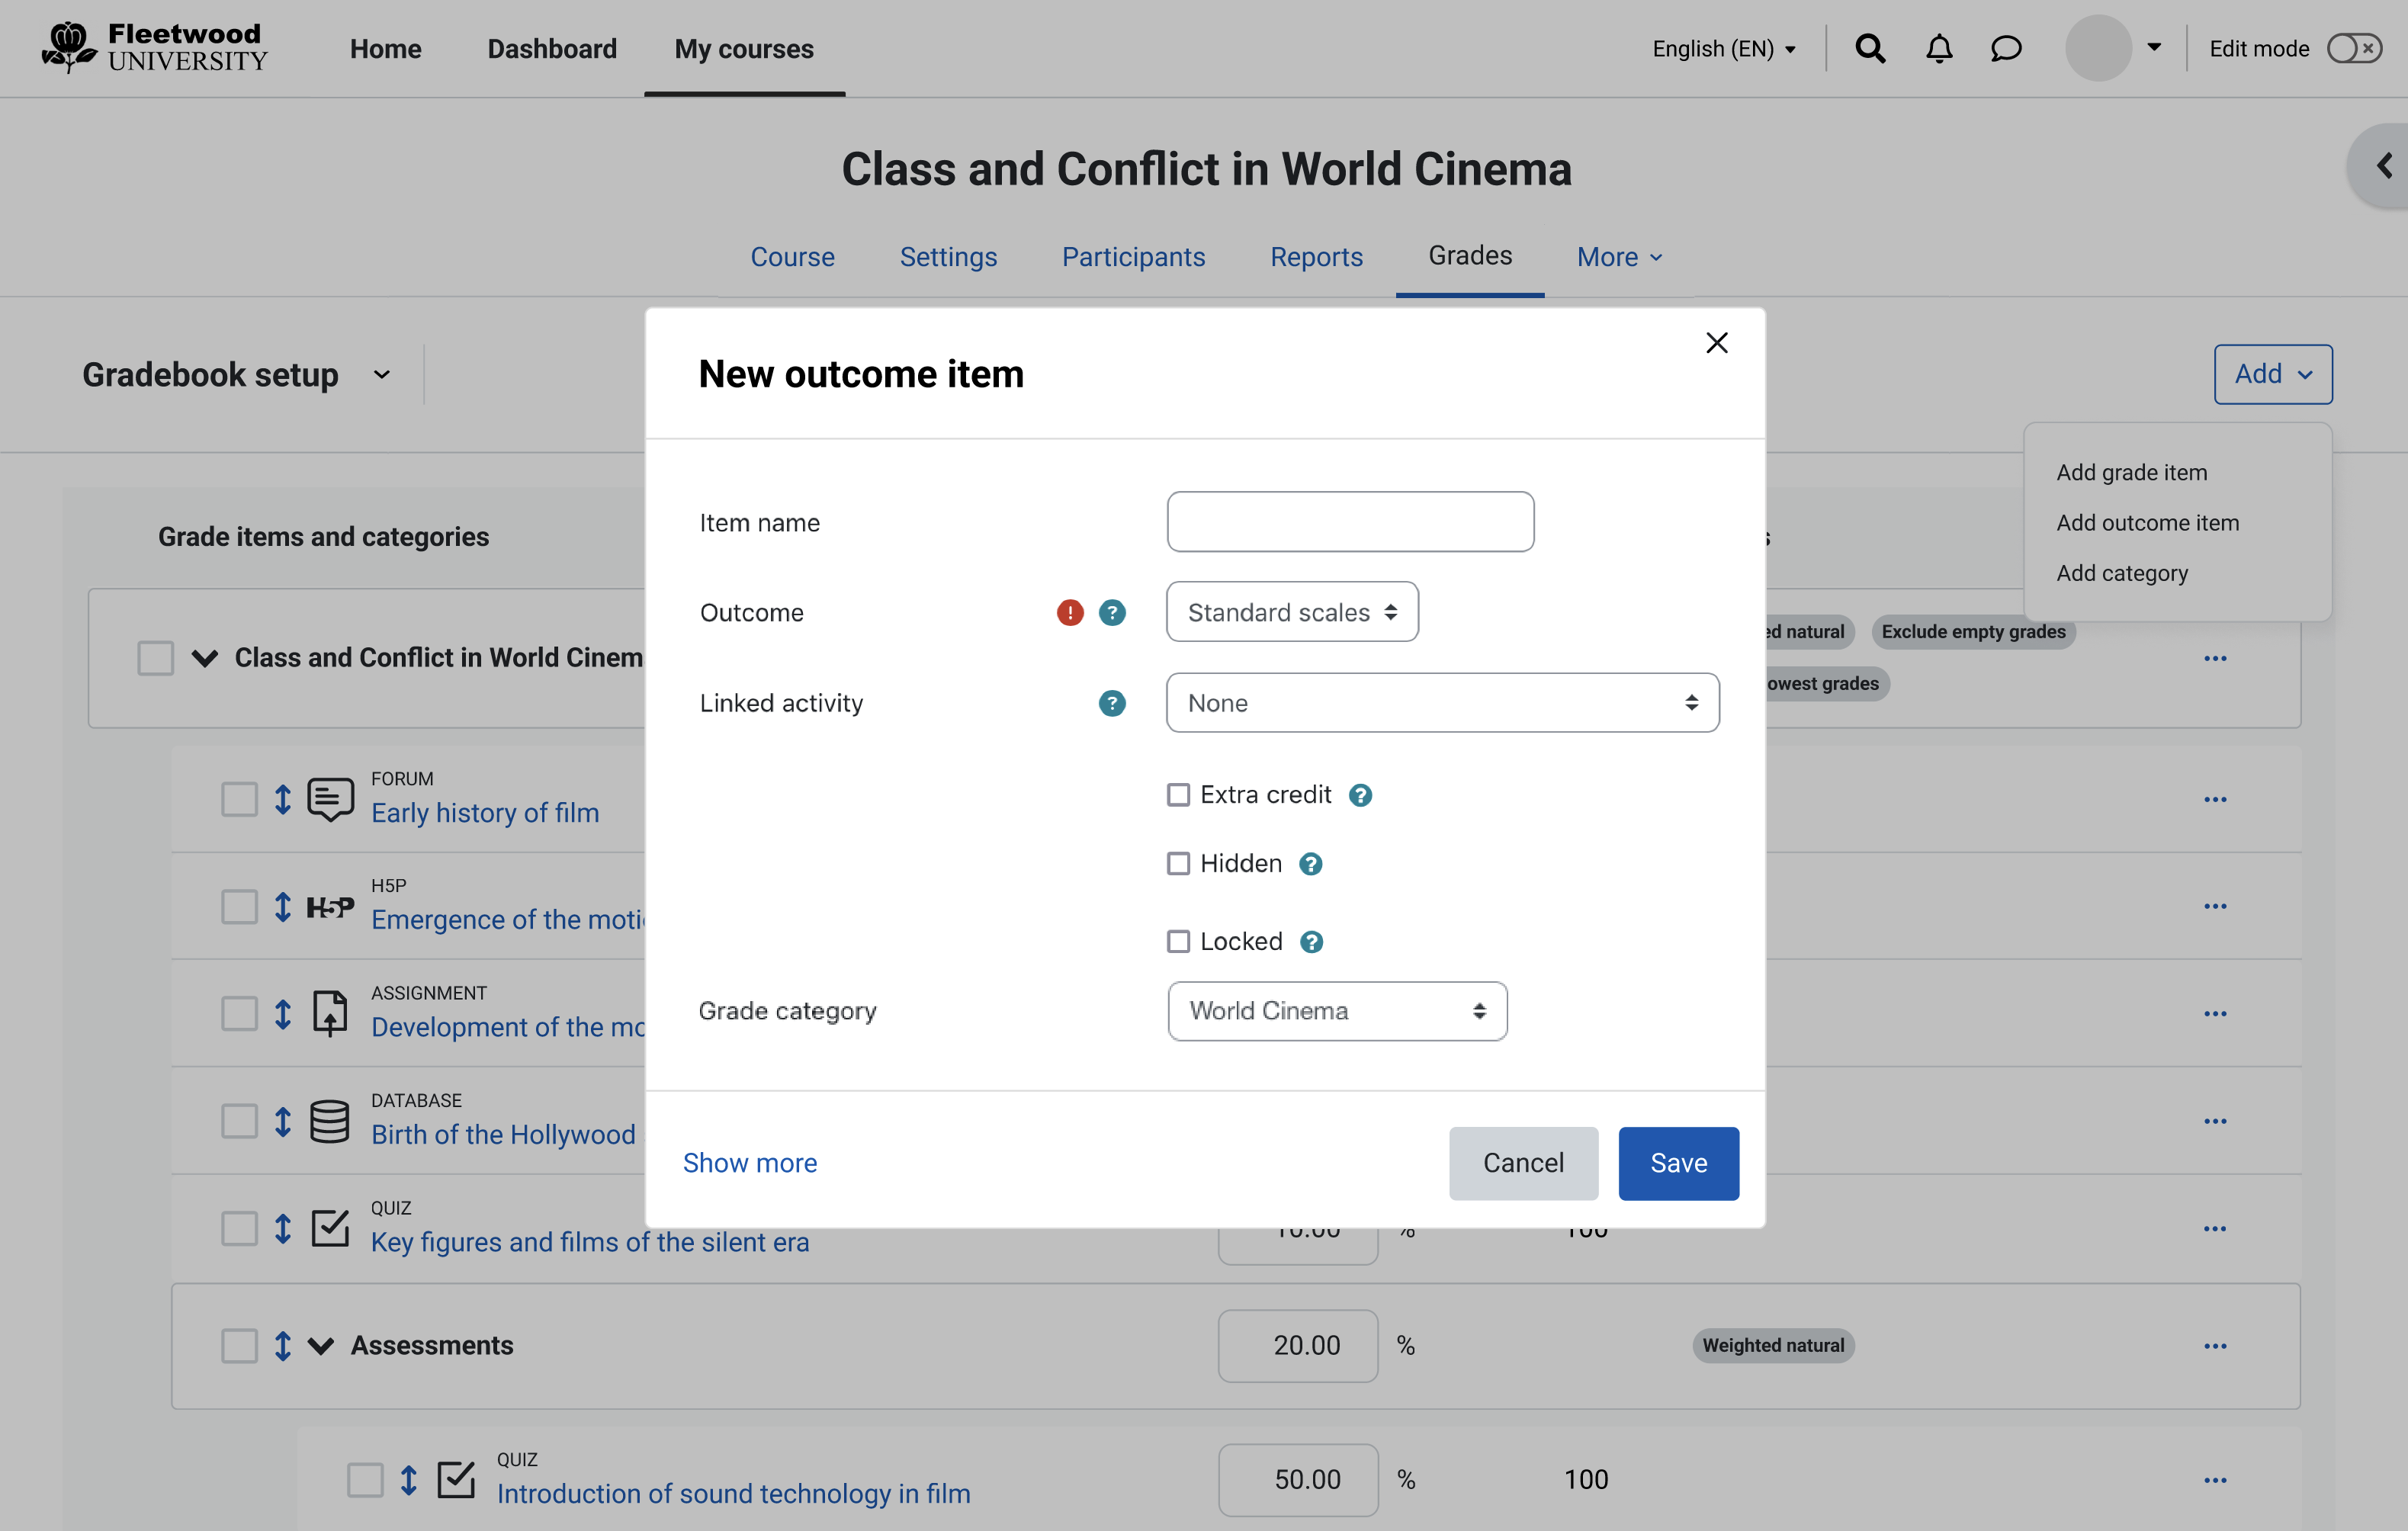Click the Show more link
2408x1531 pixels.
click(750, 1163)
